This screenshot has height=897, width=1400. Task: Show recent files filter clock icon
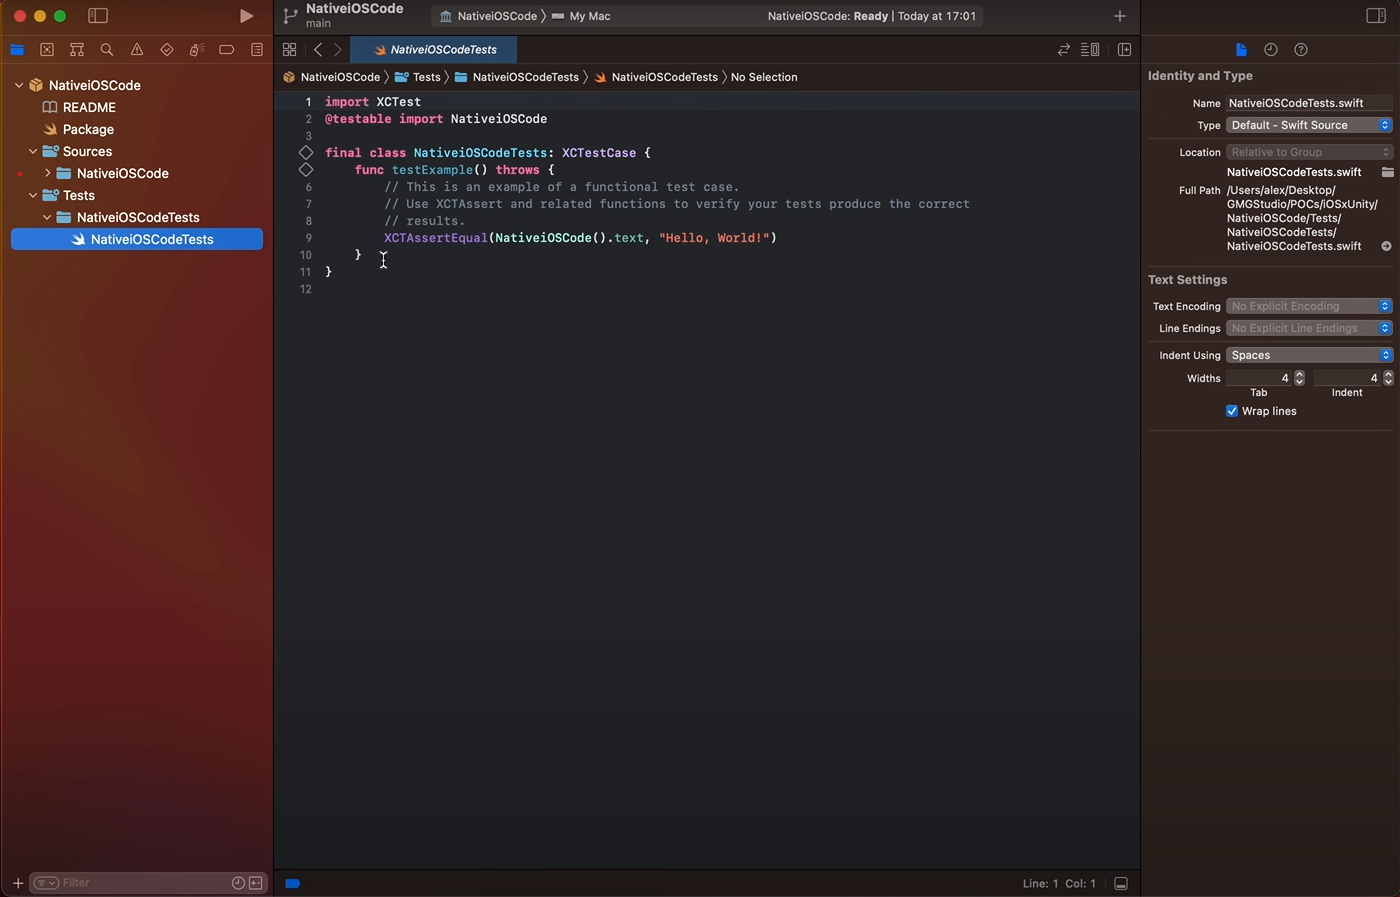(x=238, y=883)
